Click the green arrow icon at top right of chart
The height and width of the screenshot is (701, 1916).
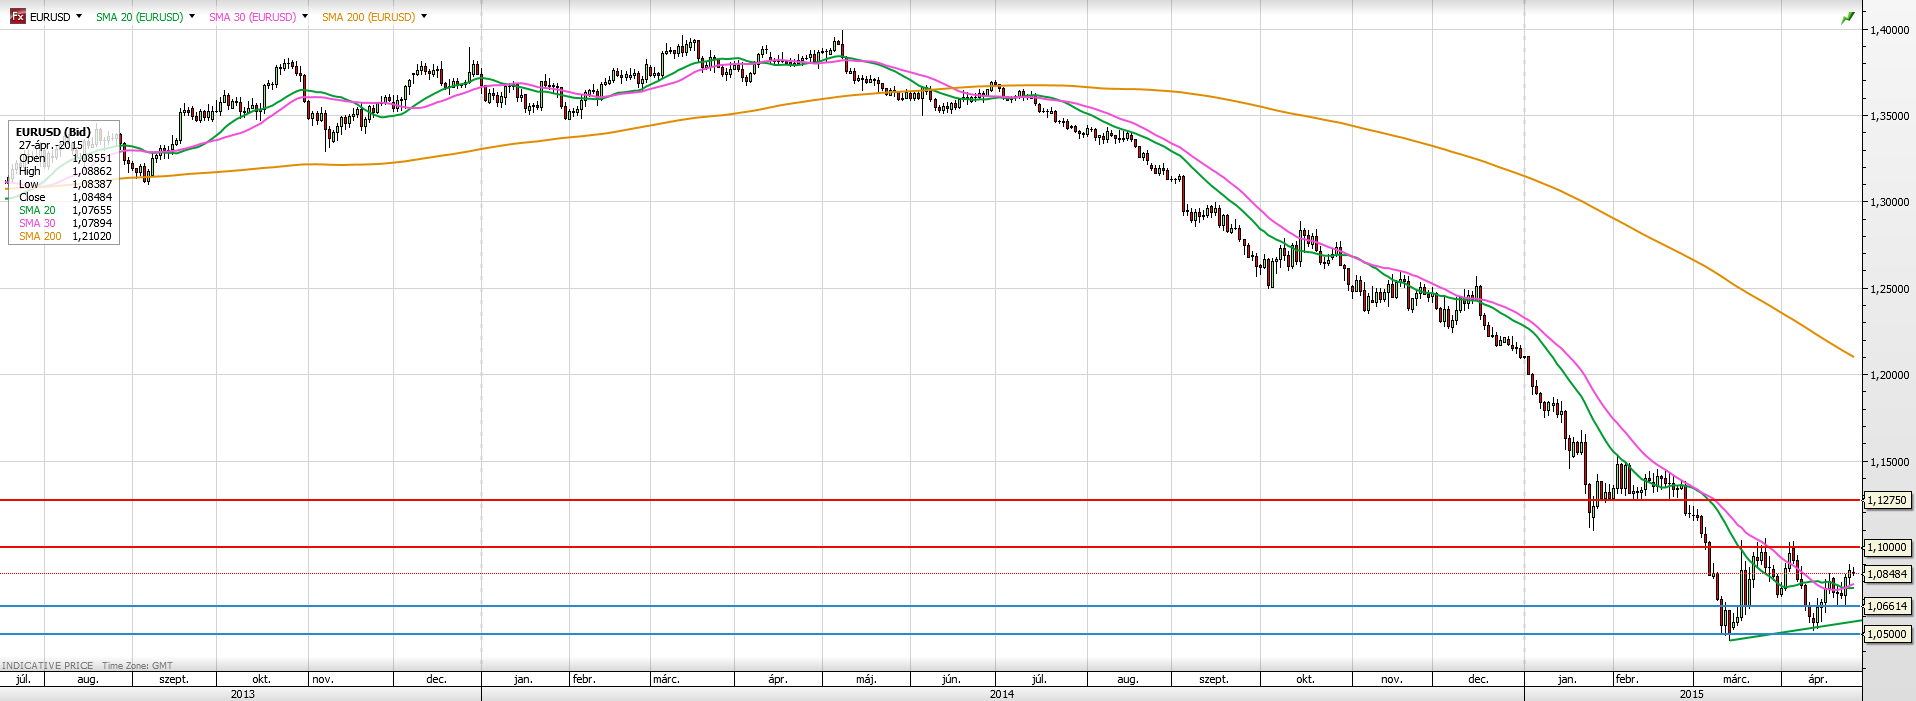[x=1848, y=17]
